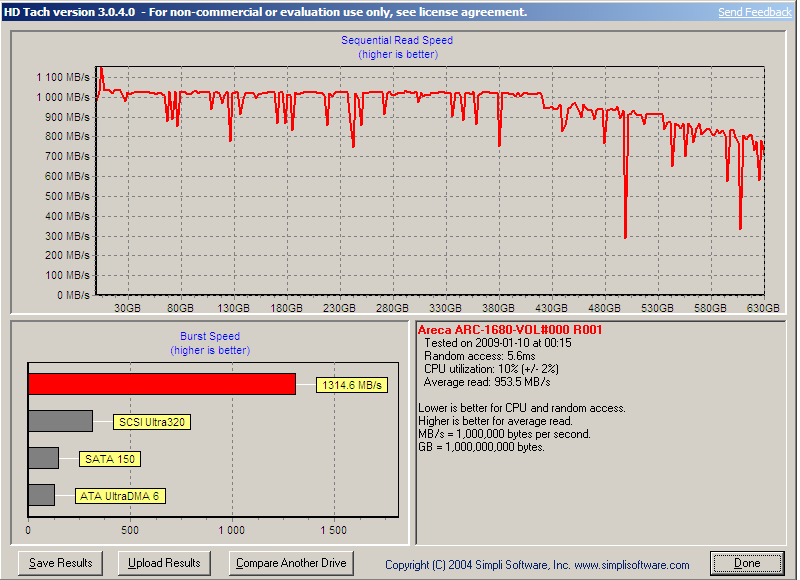Click the gray ATA UltraDMA 6 bar
Image resolution: width=800 pixels, height=580 pixels.
[41, 495]
